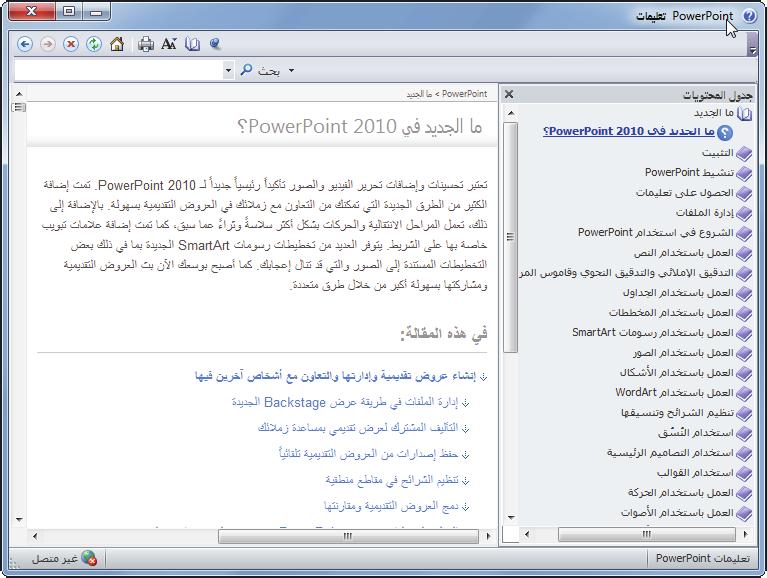Follow link دمج العروض التقديمية ومقارنتها

pos(391,506)
